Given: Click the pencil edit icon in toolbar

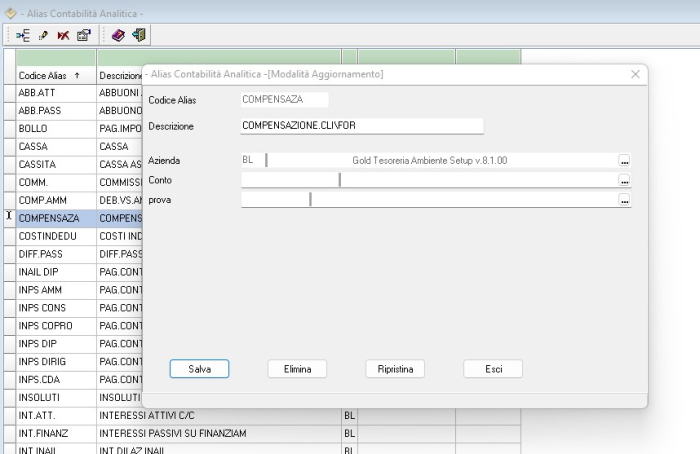Looking at the screenshot, I should click(42, 35).
